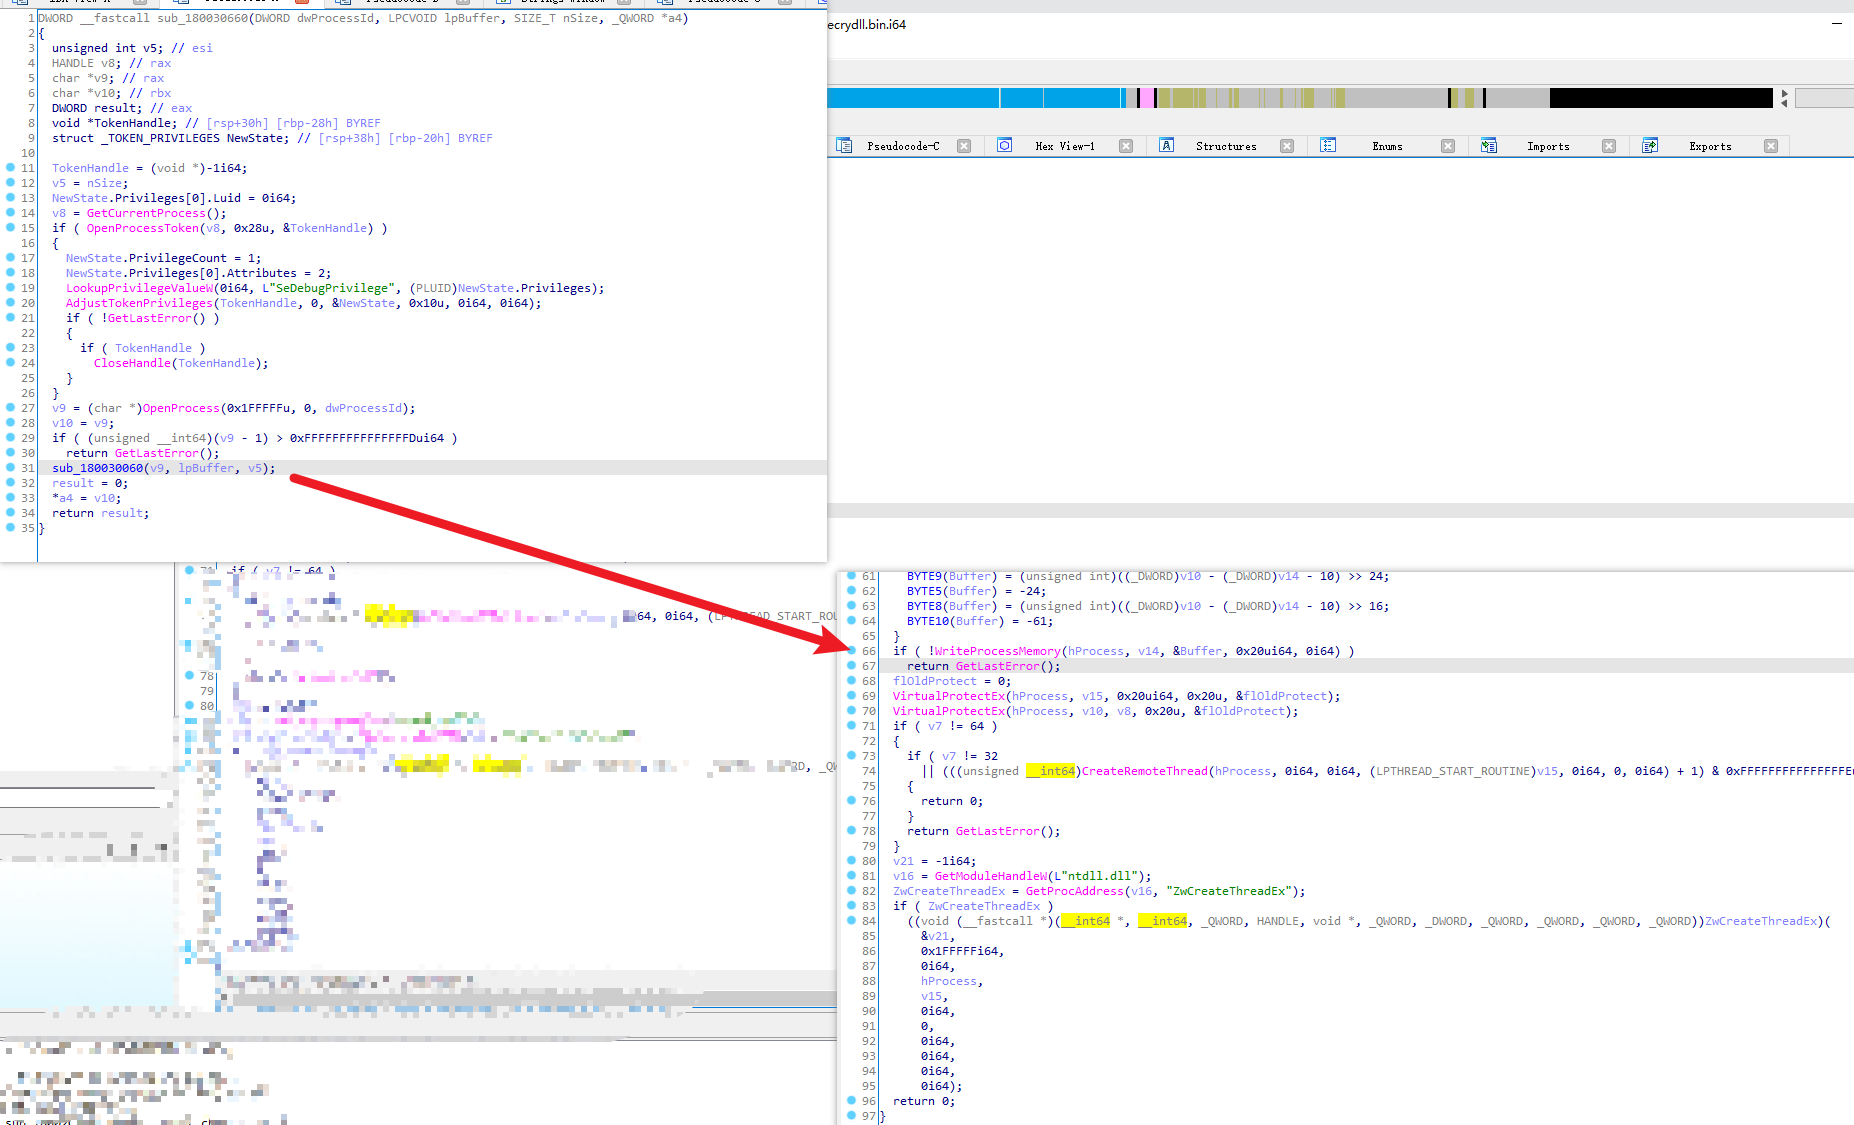Switch to the Pseudocode-C tab
This screenshot has height=1125, width=1854.
[903, 146]
